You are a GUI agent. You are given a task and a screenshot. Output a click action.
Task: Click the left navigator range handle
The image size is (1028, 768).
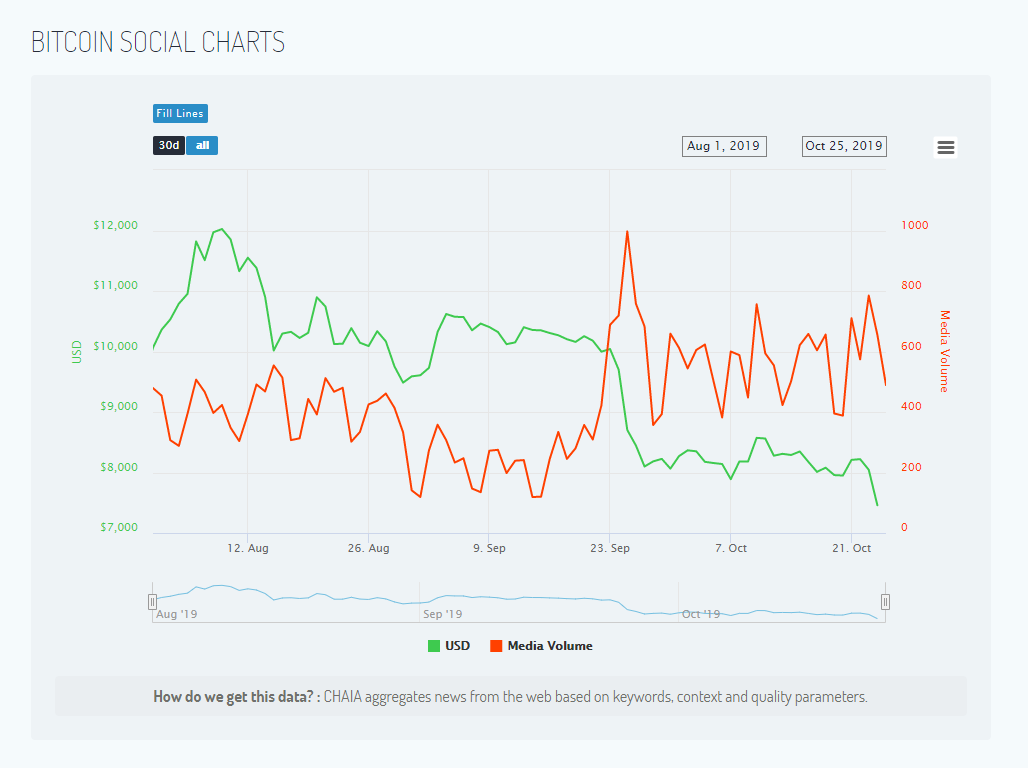pyautogui.click(x=153, y=601)
